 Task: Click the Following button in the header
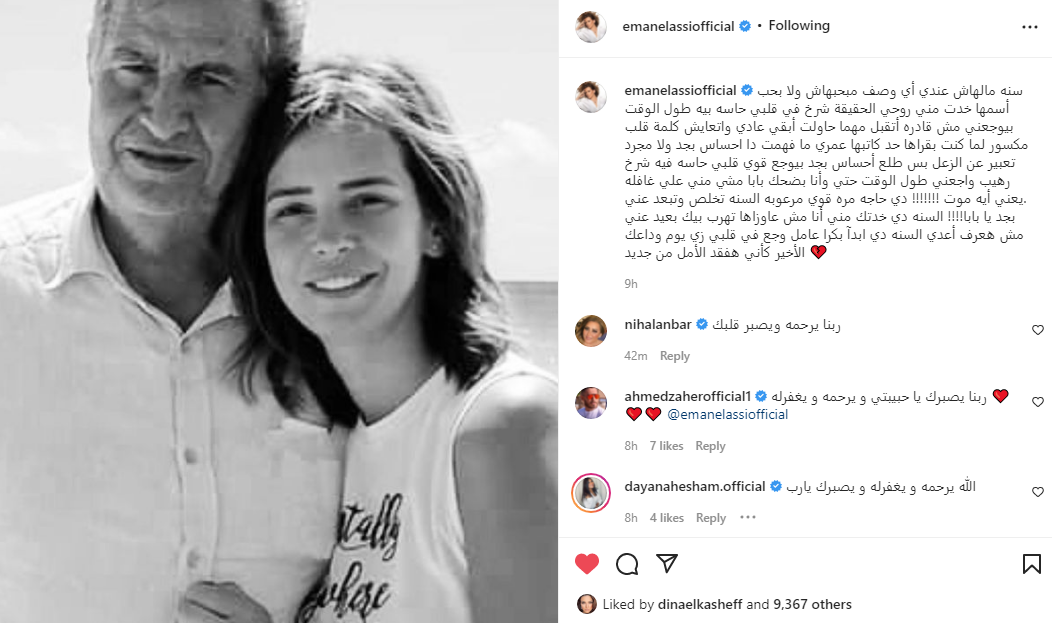coord(799,25)
